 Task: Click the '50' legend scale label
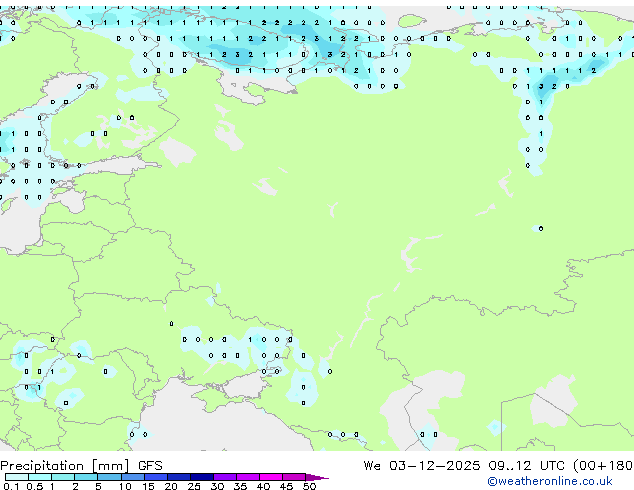[309, 486]
